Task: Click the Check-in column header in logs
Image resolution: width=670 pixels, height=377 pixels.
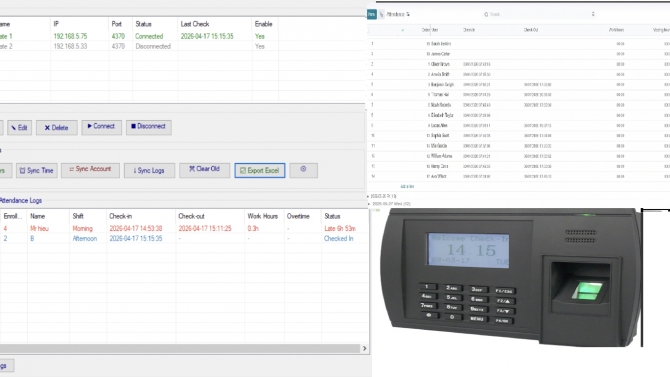Action: [120, 216]
